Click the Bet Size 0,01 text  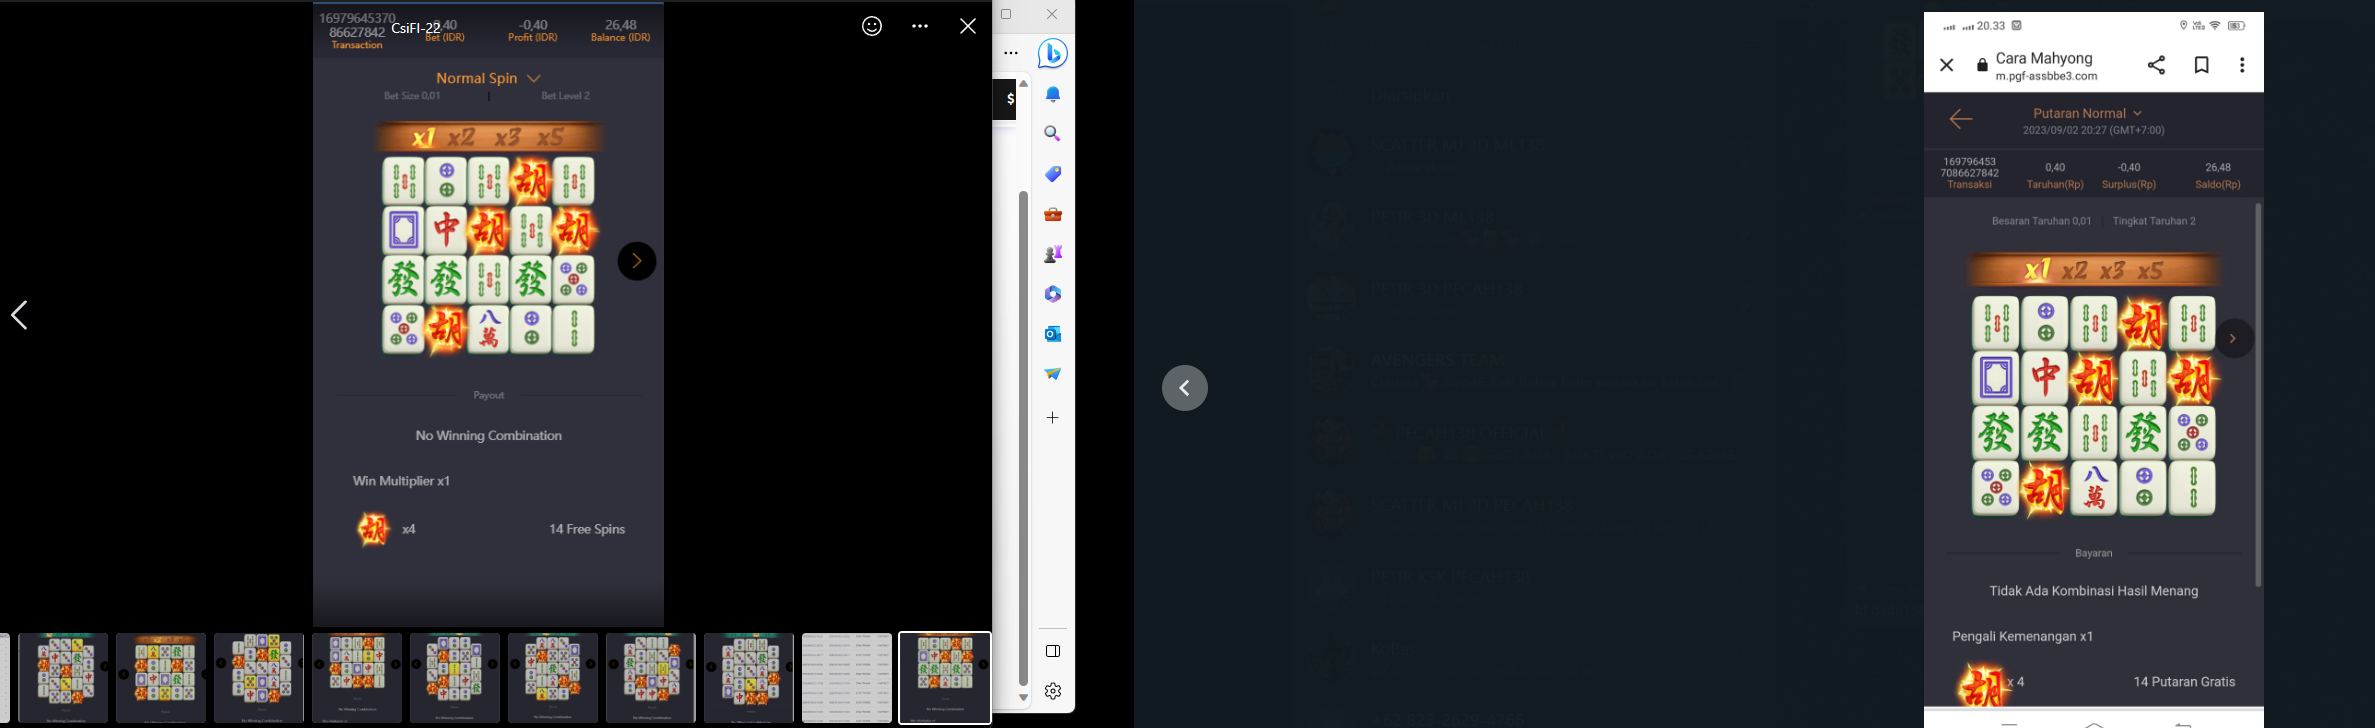pos(412,96)
